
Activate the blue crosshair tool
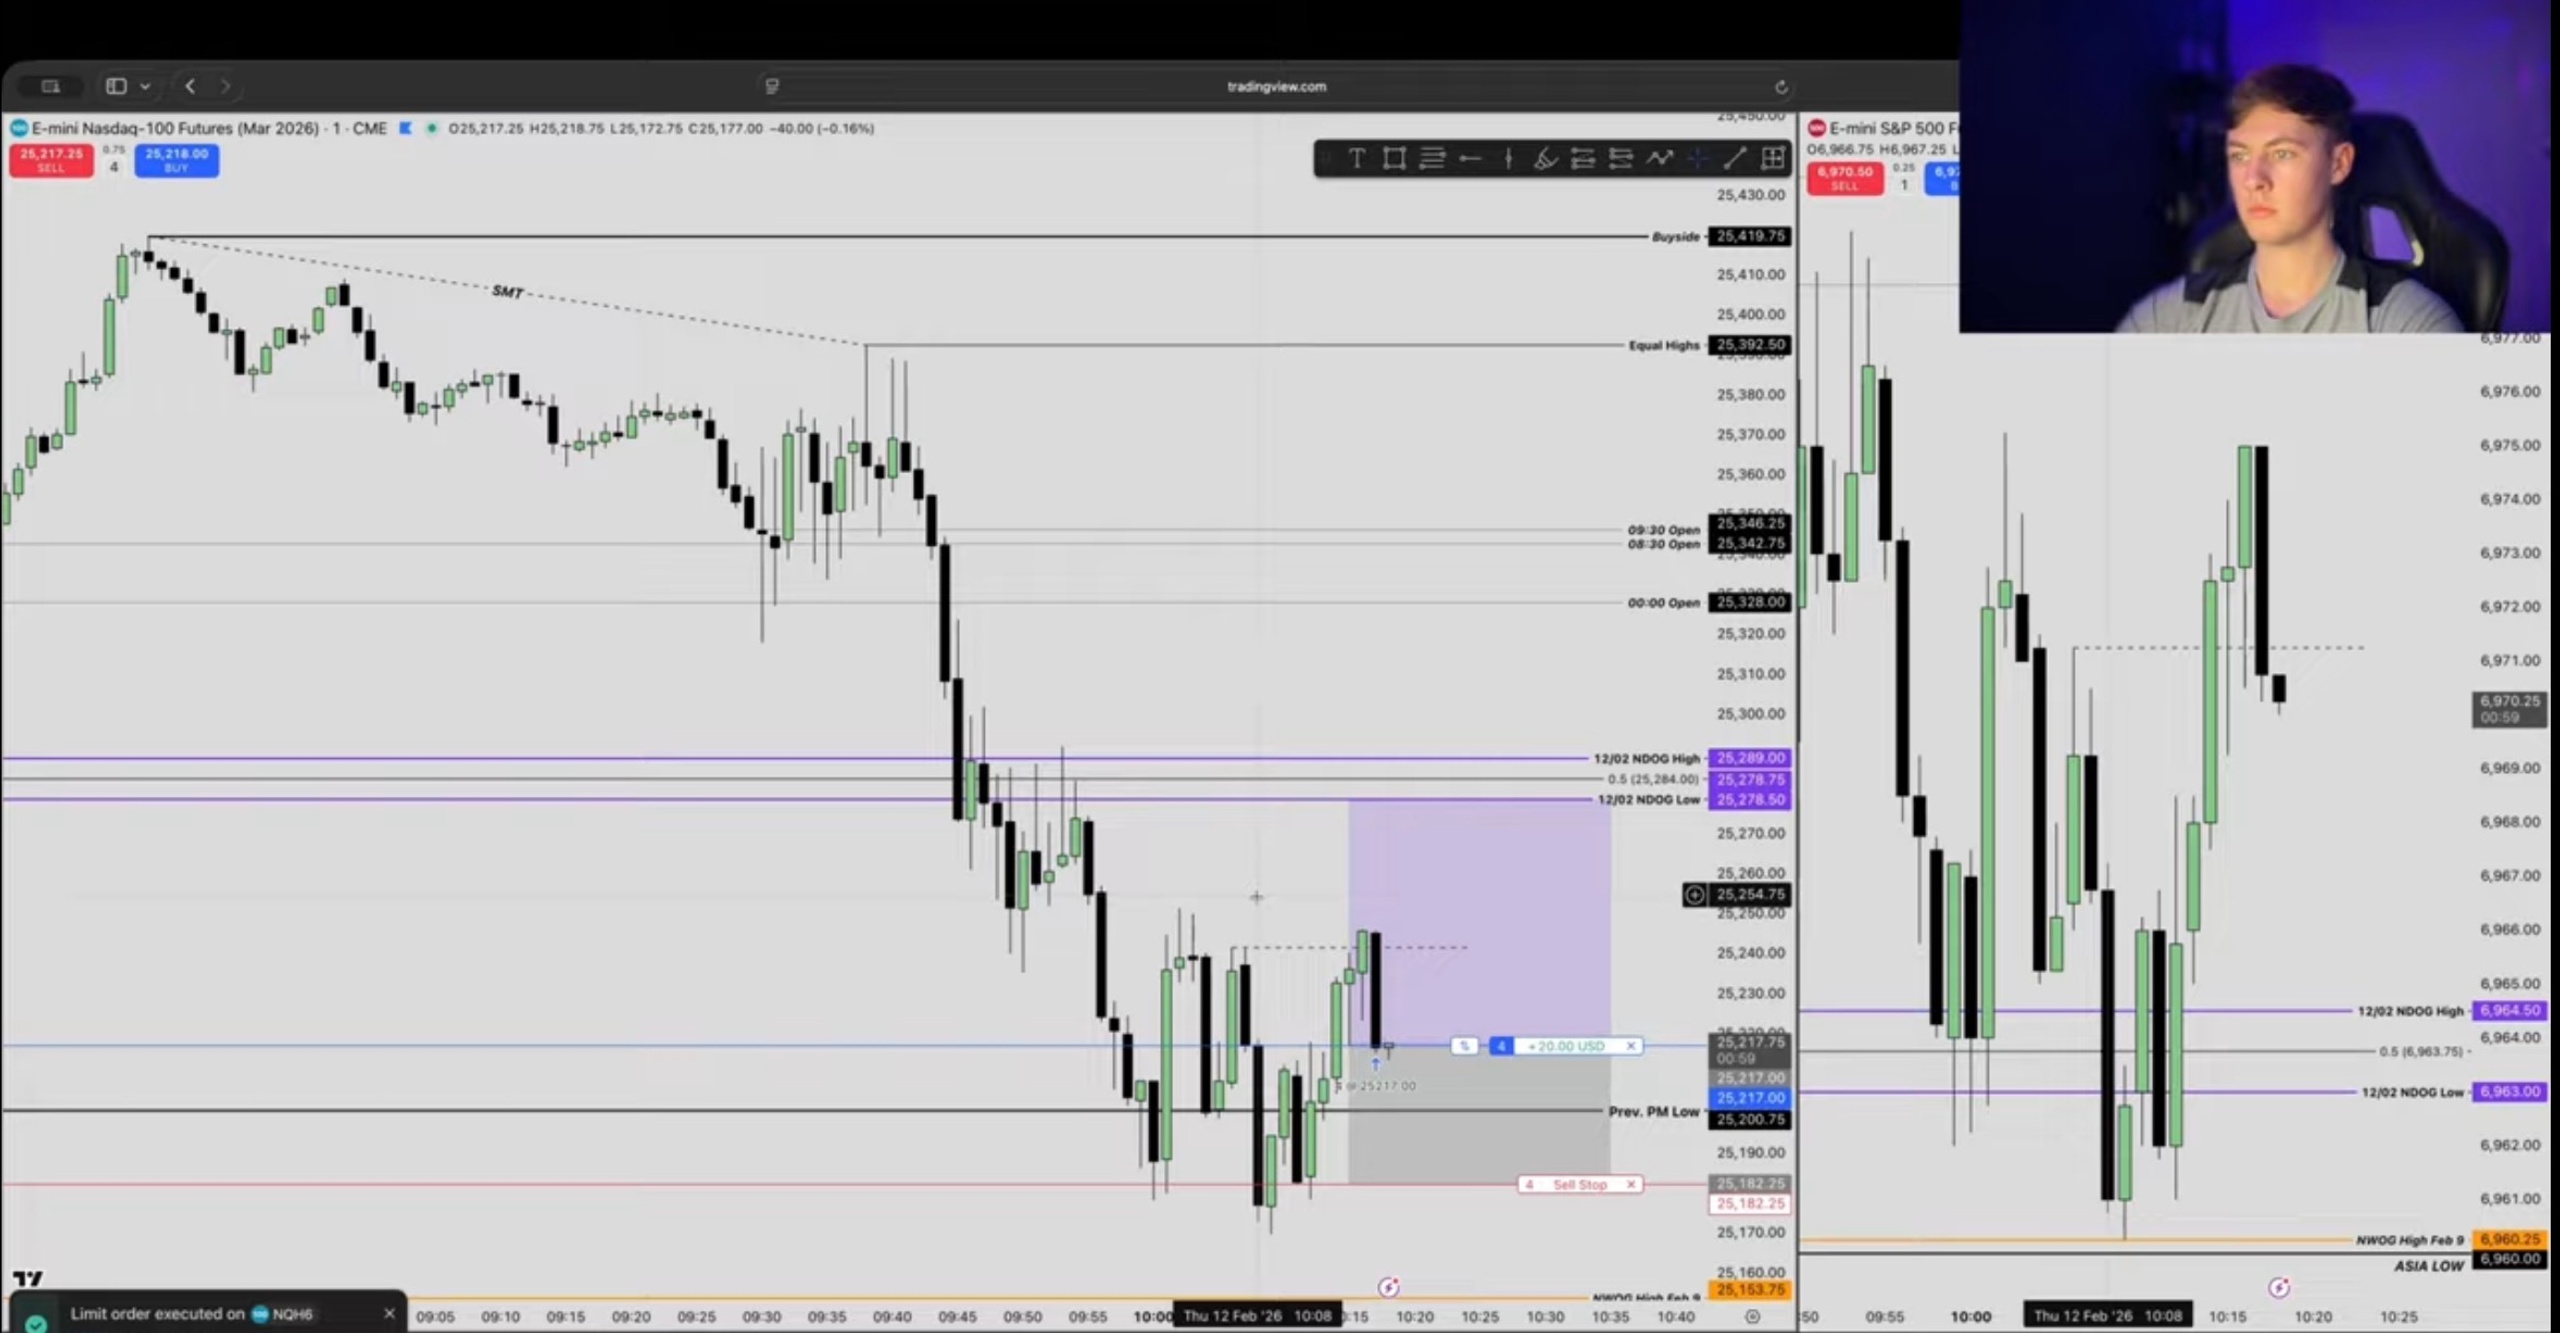[1697, 158]
